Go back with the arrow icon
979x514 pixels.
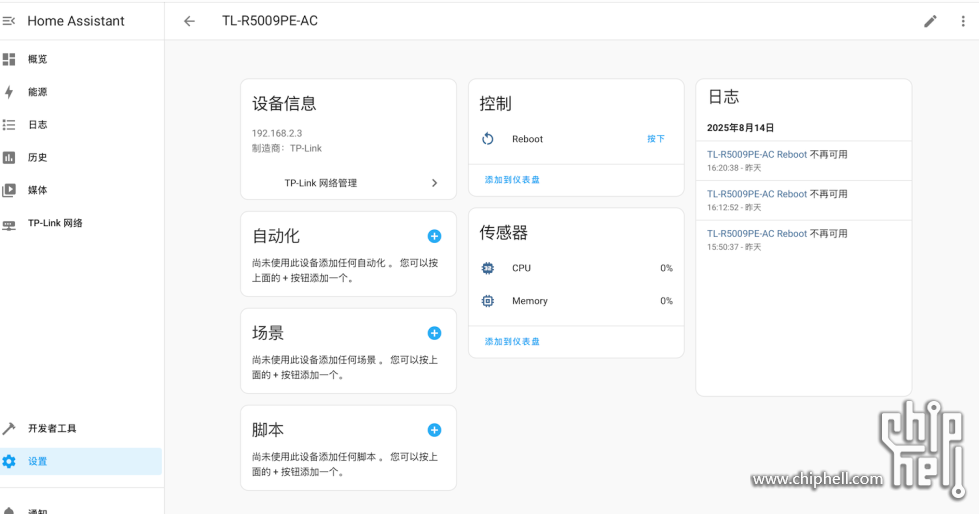pyautogui.click(x=189, y=21)
